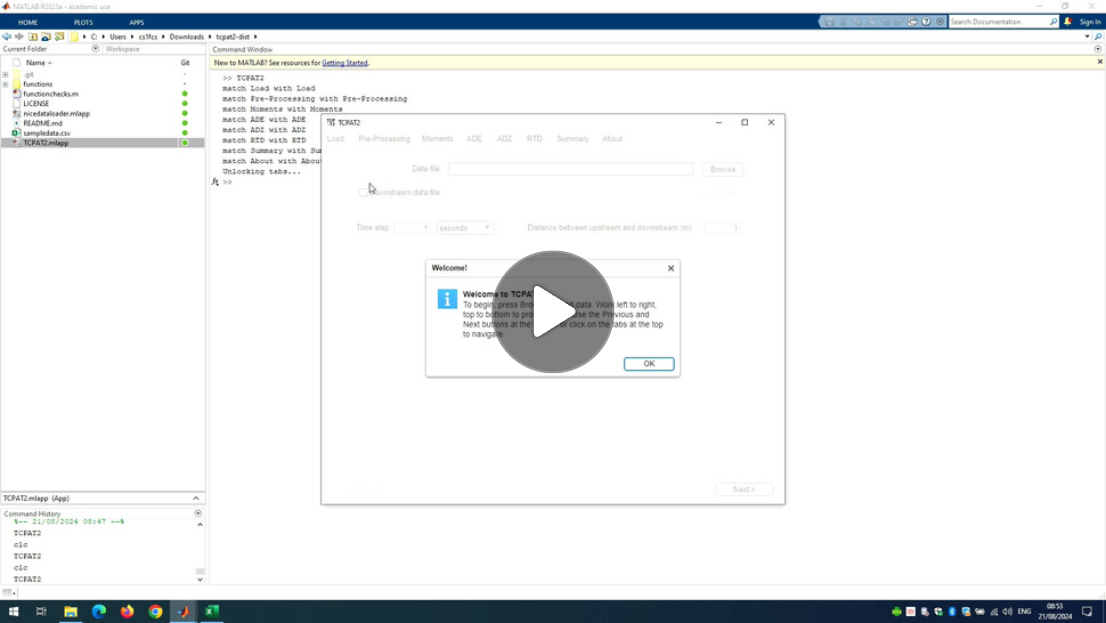Viewport: 1106px width, 623px height.
Task: Click the Browse button for Data file
Action: pyautogui.click(x=723, y=169)
